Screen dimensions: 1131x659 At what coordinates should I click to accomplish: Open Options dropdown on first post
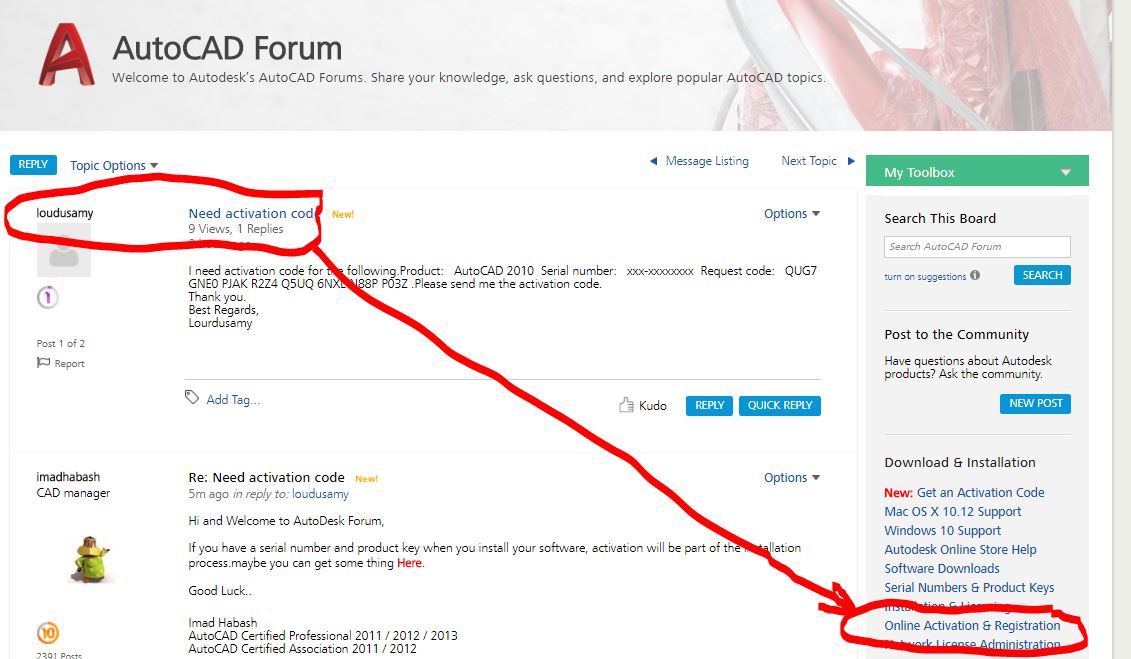792,213
